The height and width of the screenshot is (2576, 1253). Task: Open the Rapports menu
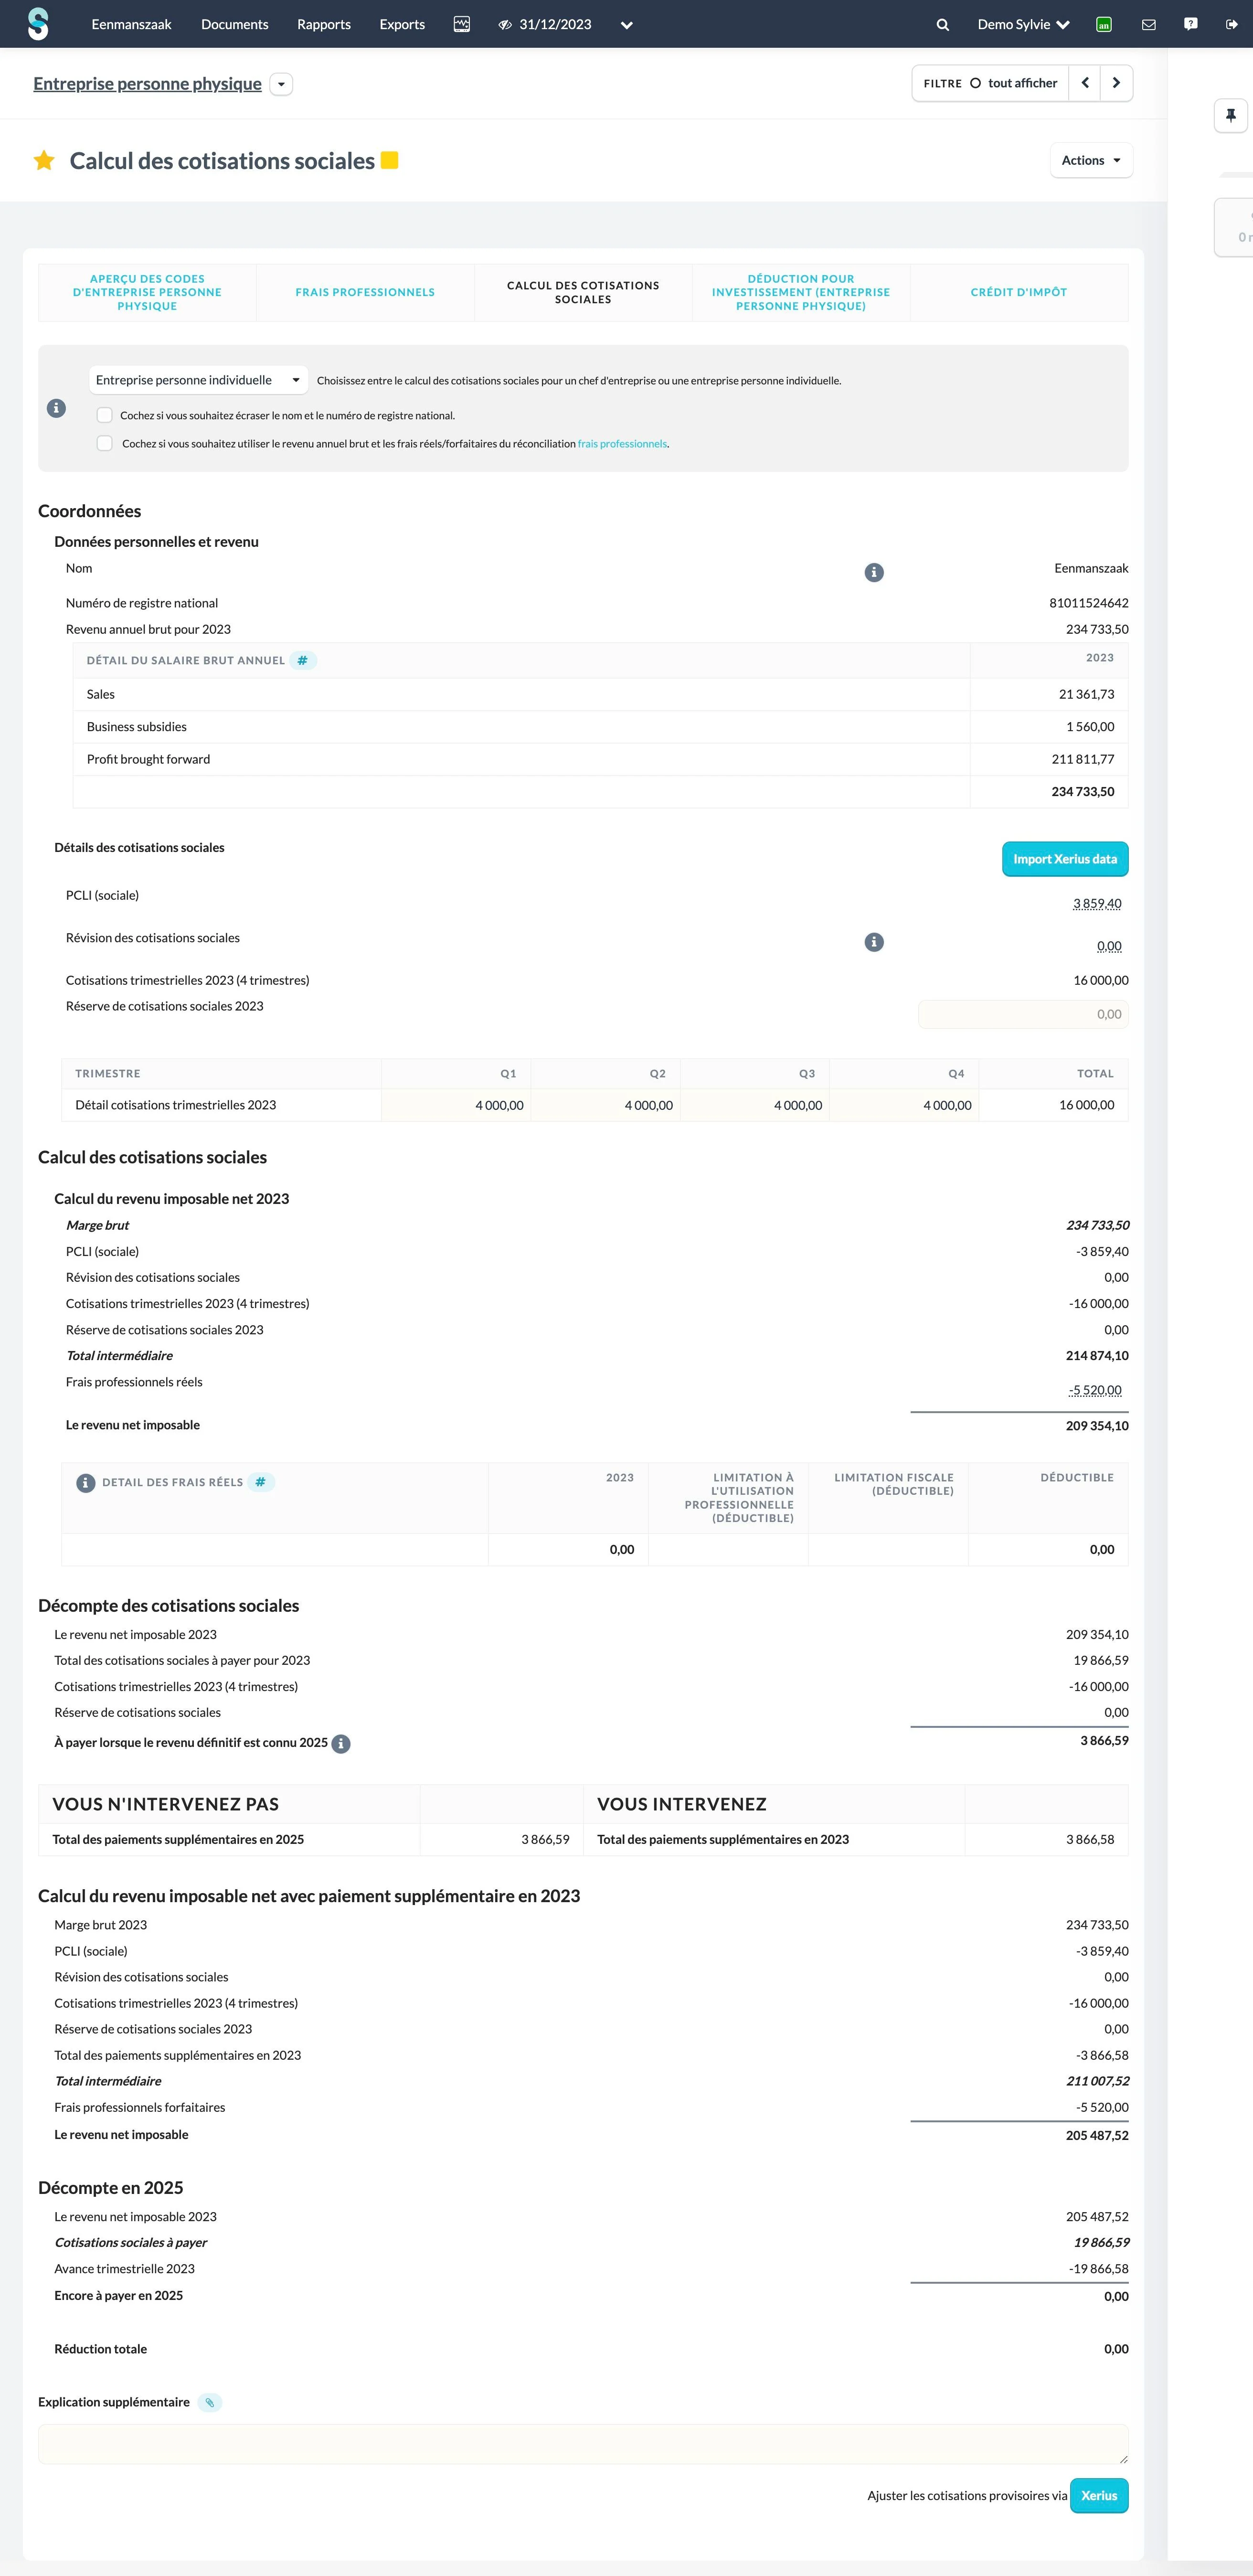(x=324, y=24)
